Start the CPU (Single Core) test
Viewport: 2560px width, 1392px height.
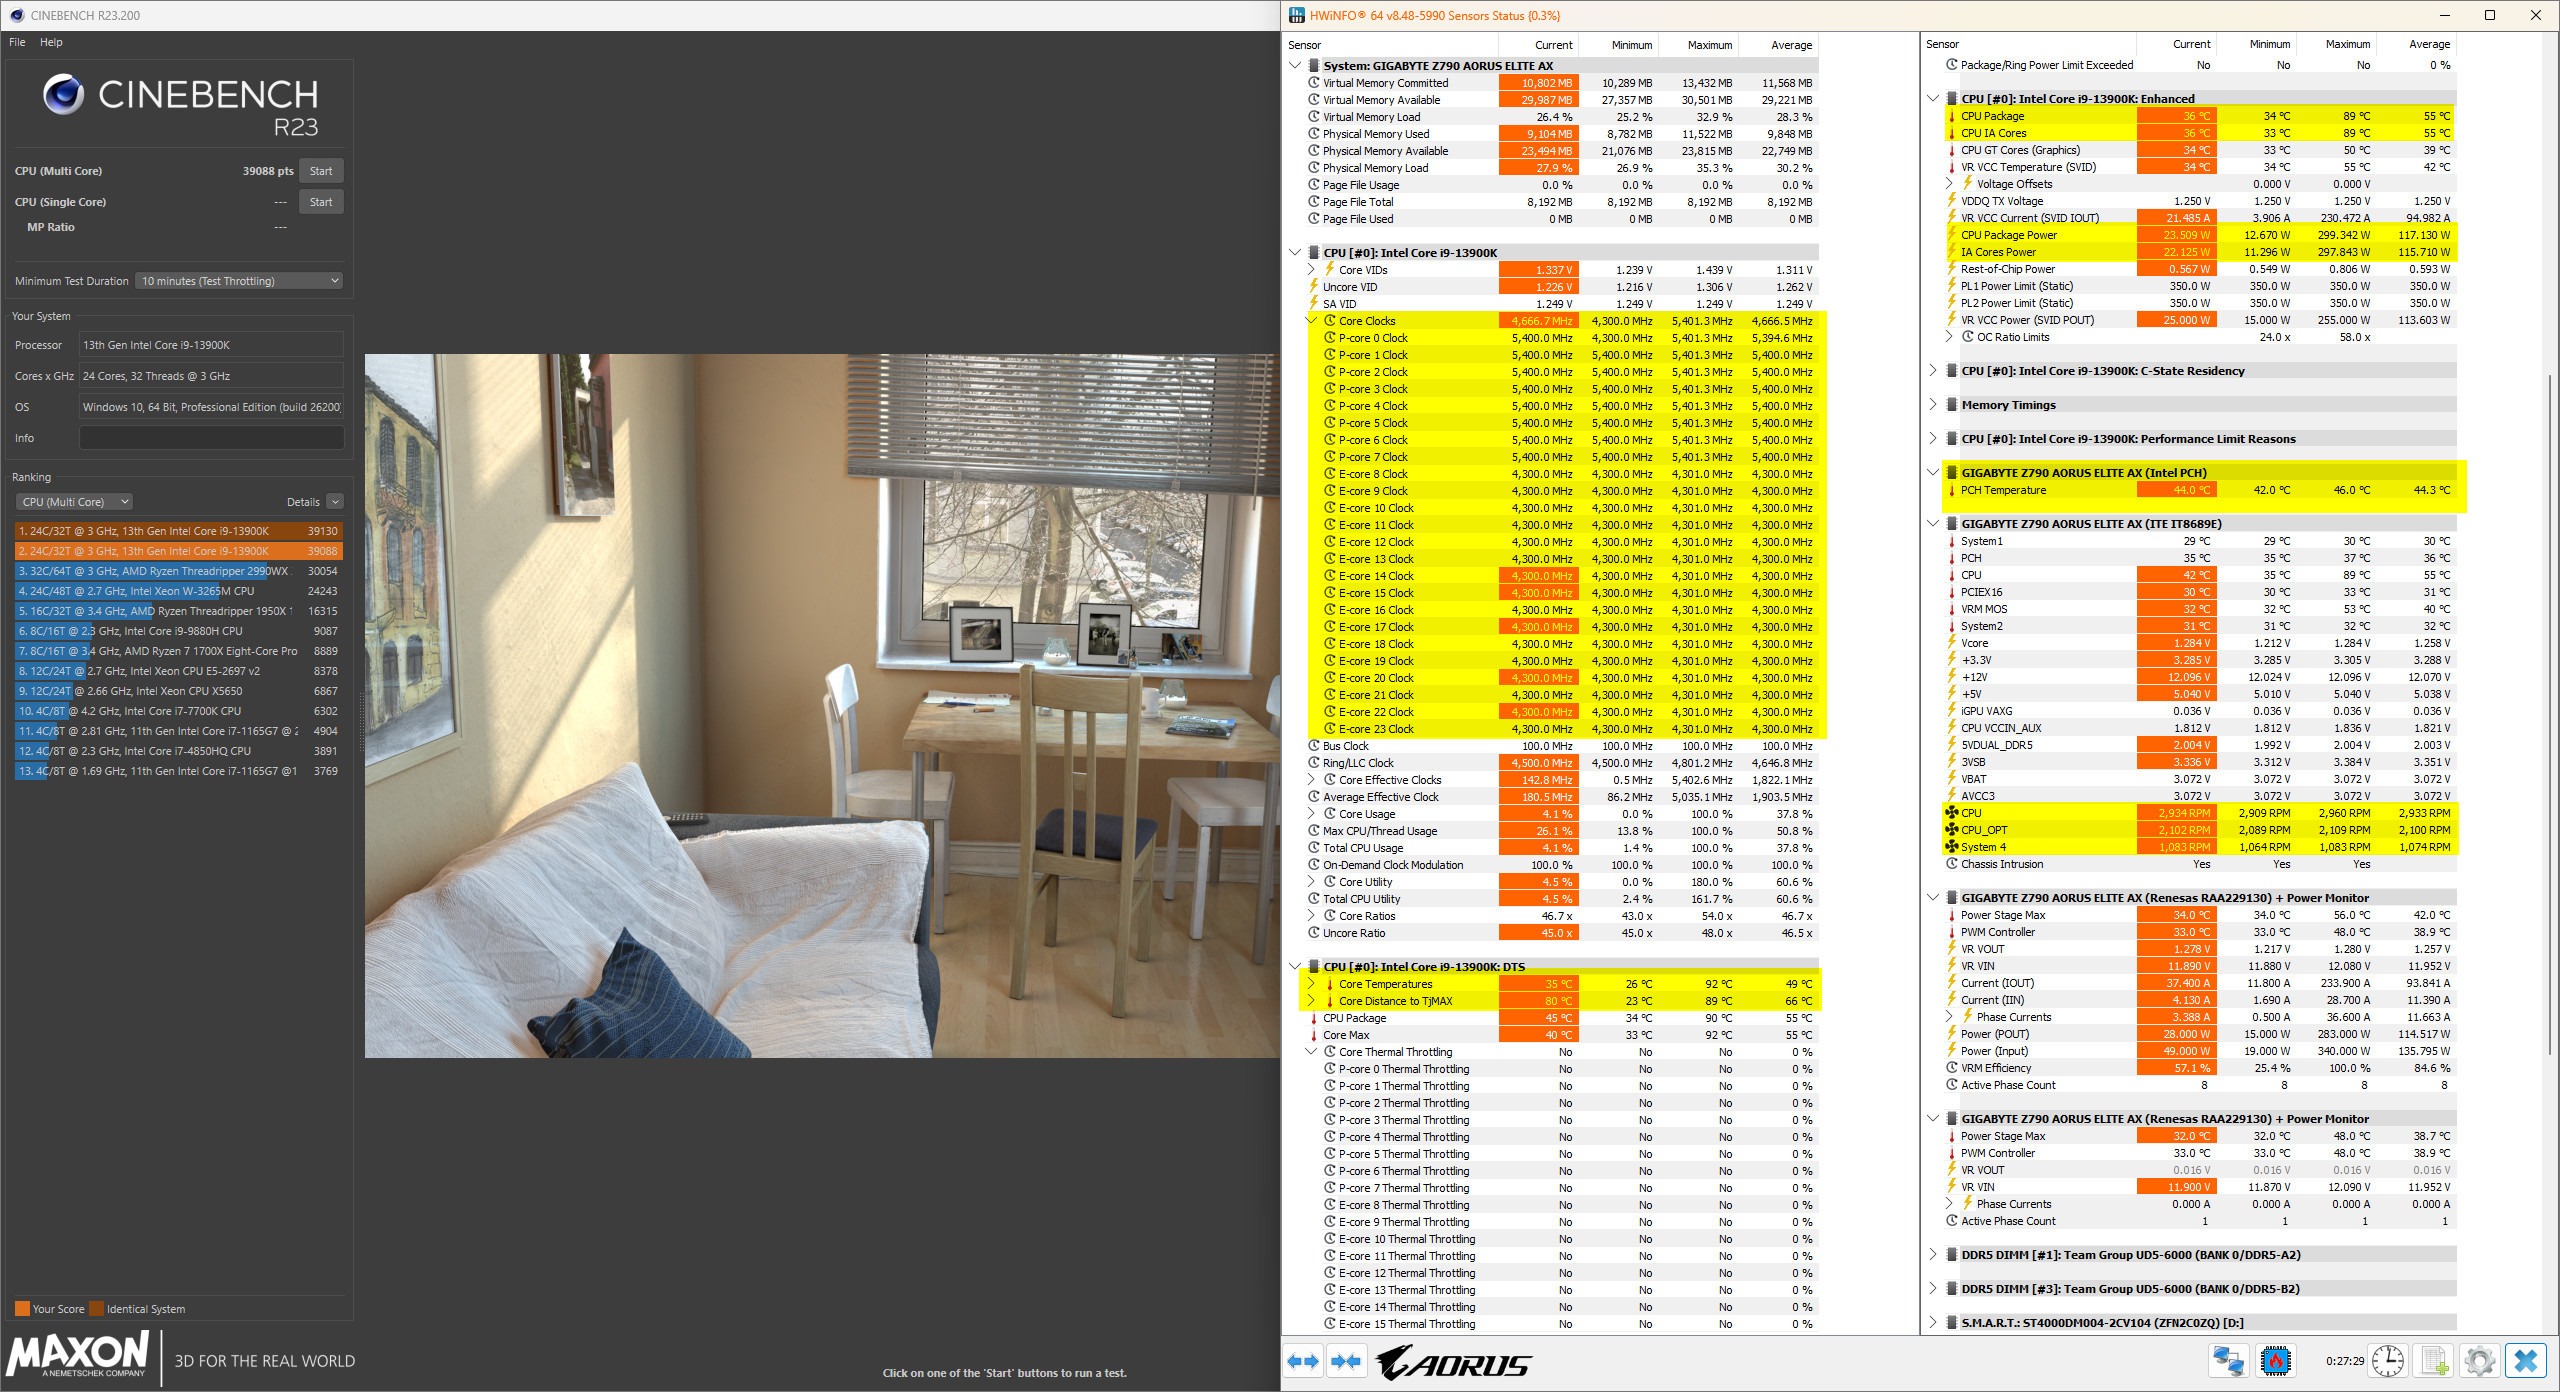click(321, 202)
